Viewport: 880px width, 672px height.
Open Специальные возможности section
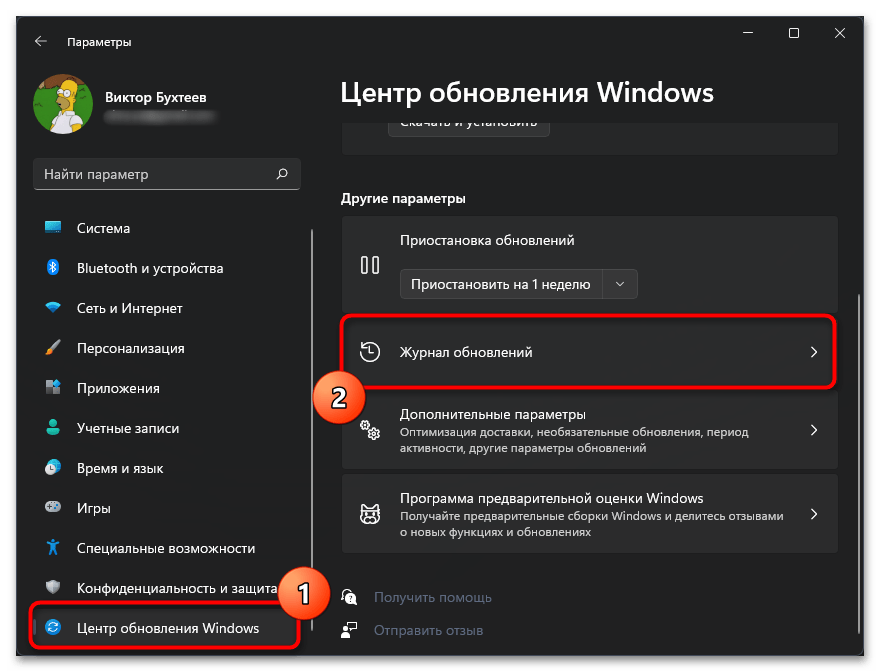(x=165, y=548)
